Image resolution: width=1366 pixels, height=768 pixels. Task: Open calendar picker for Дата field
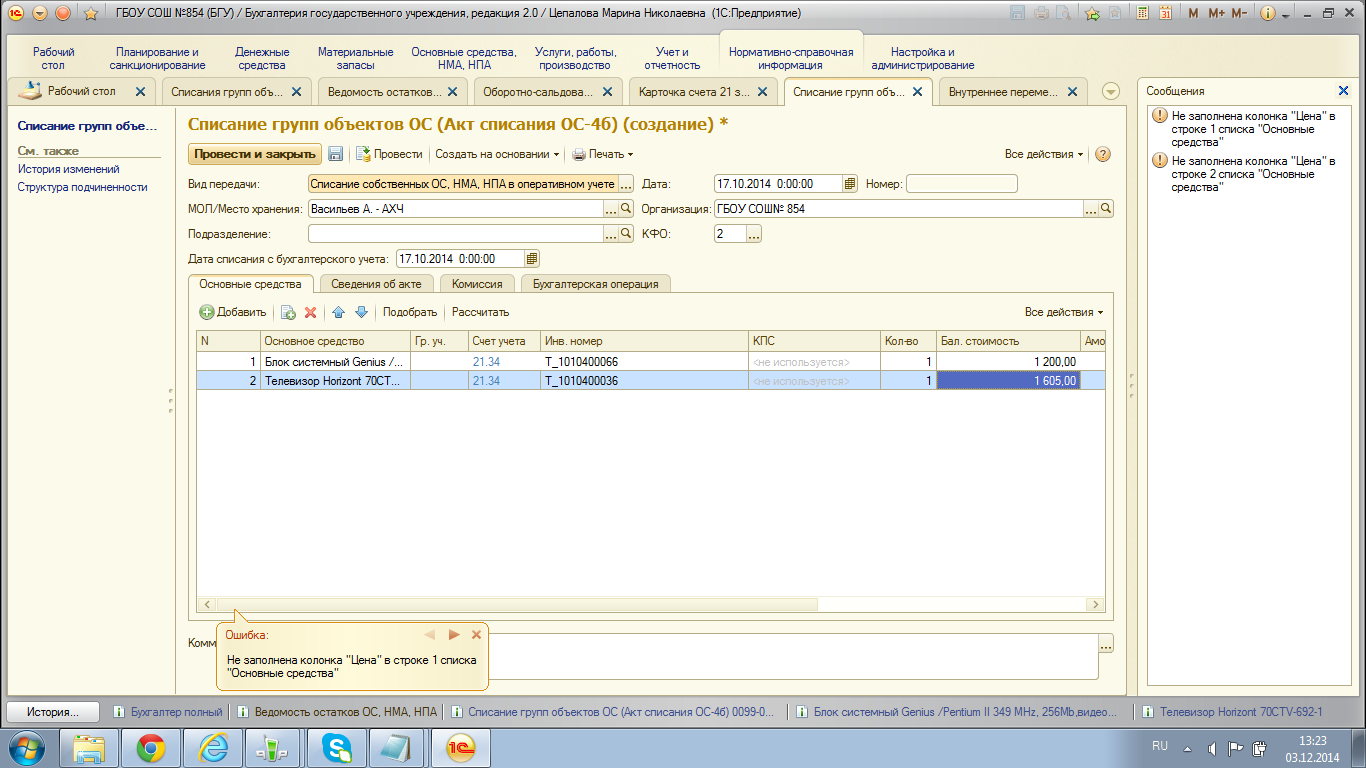850,184
